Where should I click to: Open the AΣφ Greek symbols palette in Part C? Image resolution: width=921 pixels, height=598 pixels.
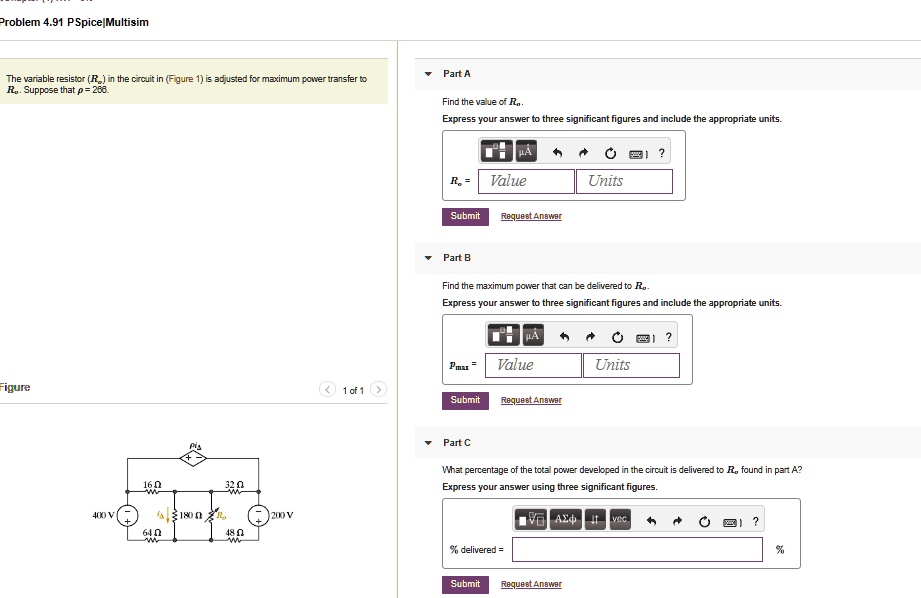point(565,519)
